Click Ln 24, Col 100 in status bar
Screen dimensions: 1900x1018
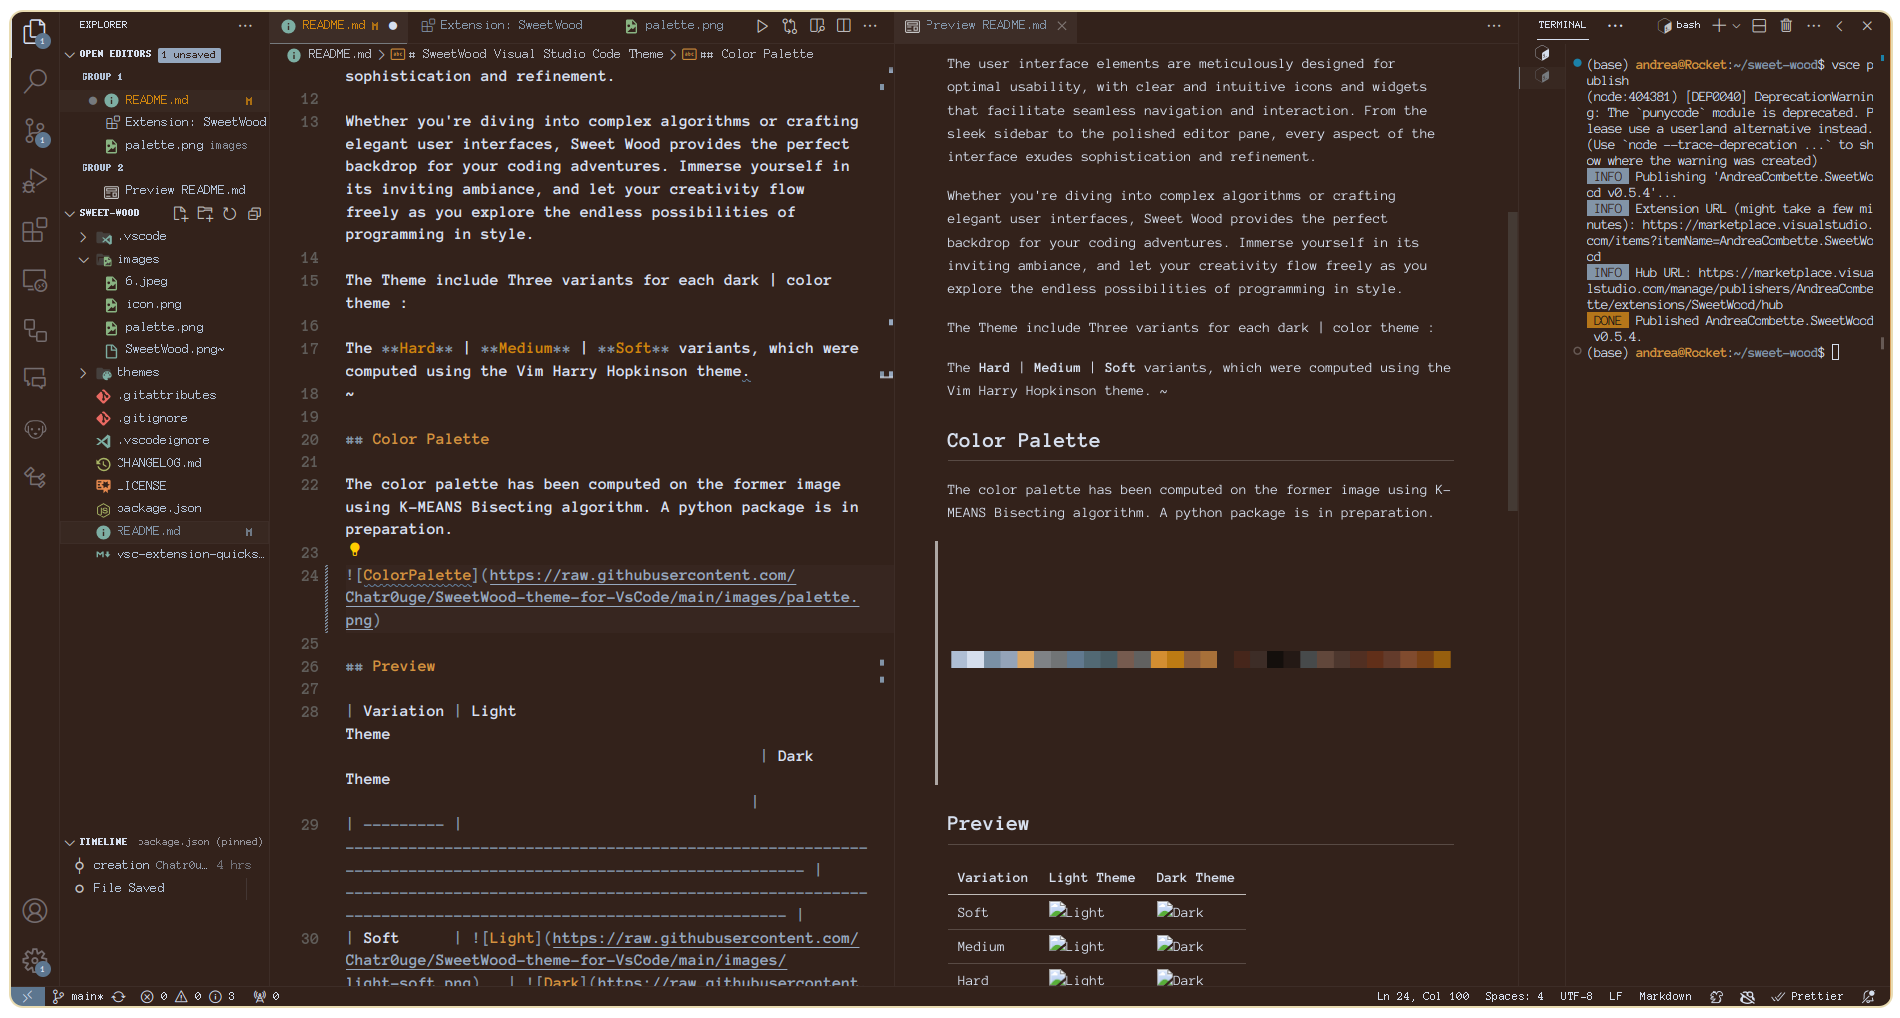pos(1423,997)
